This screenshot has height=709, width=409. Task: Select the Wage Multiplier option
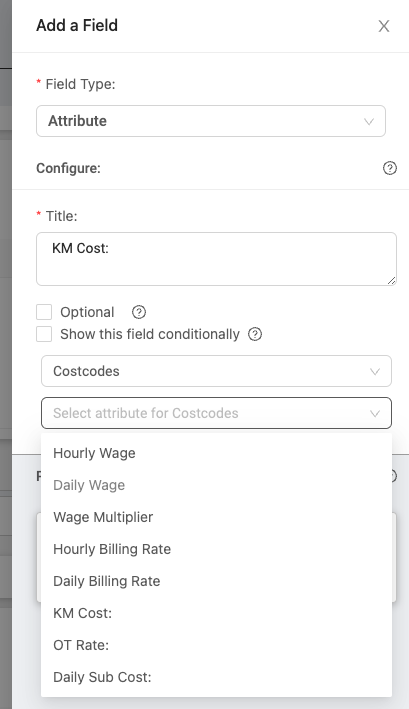[x=216, y=517]
